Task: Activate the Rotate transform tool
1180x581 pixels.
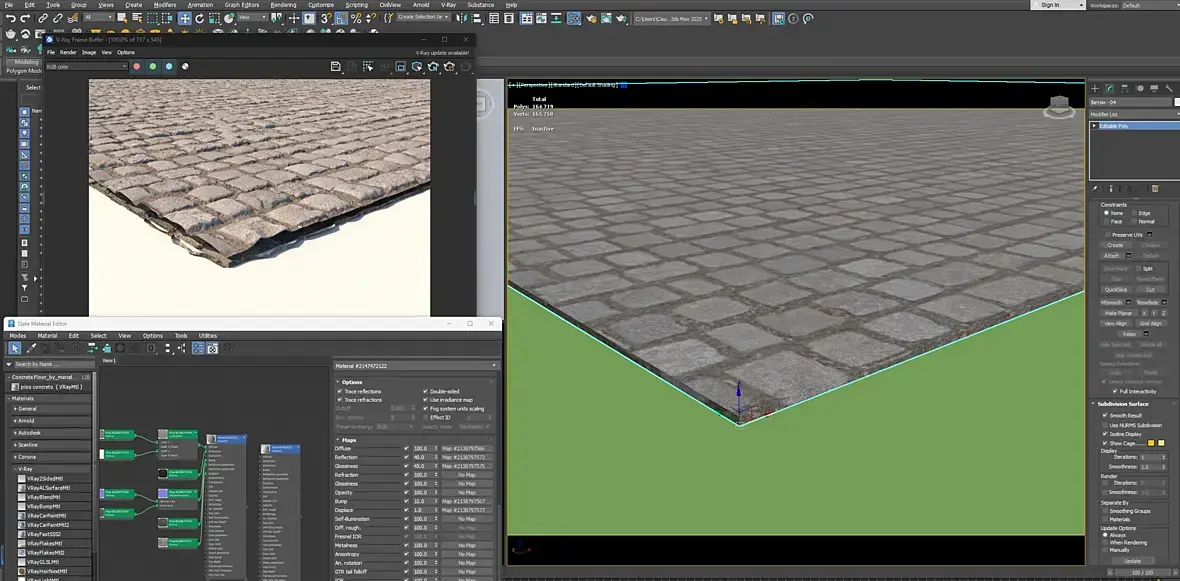Action: [201, 18]
